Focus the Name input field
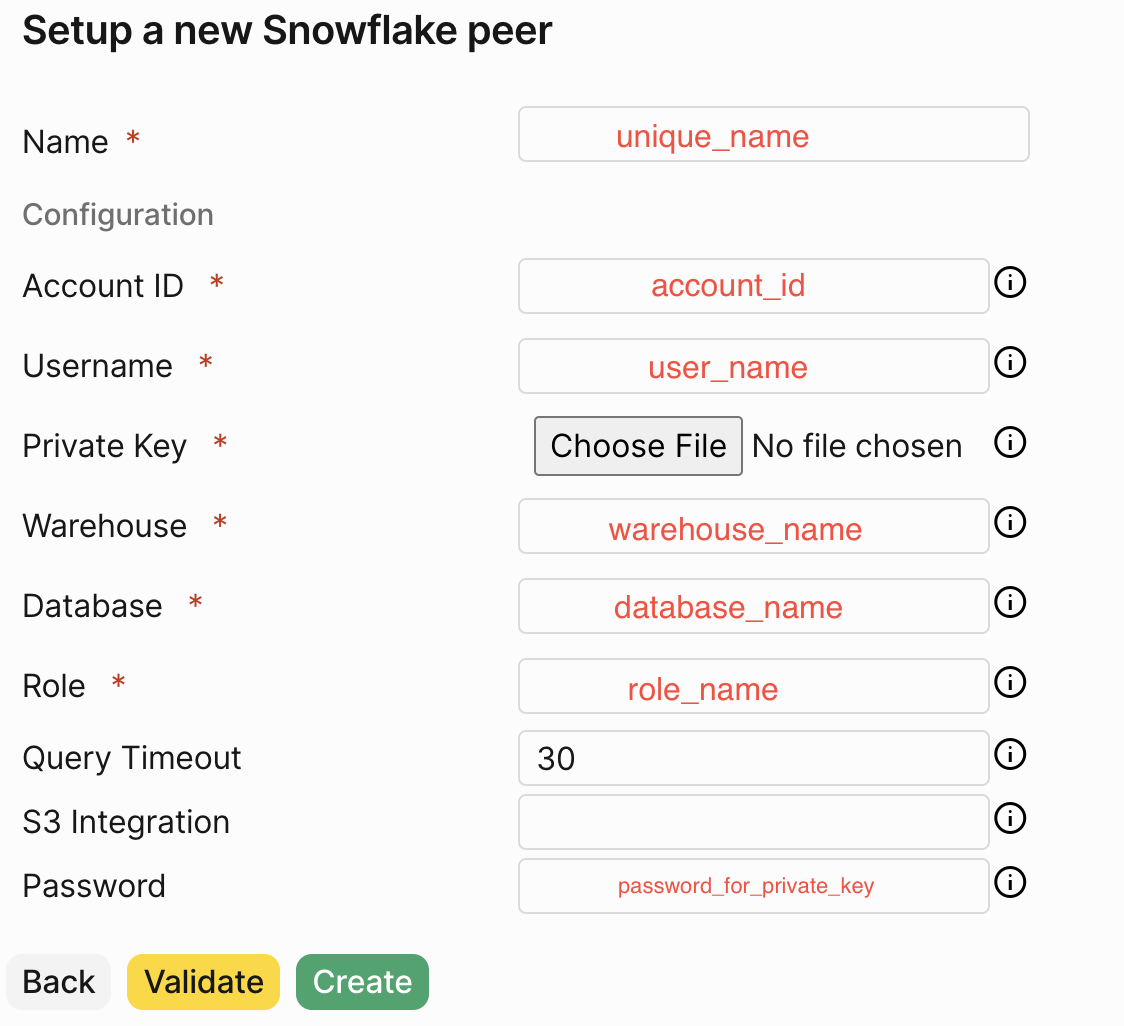The image size is (1124, 1026). click(x=773, y=134)
